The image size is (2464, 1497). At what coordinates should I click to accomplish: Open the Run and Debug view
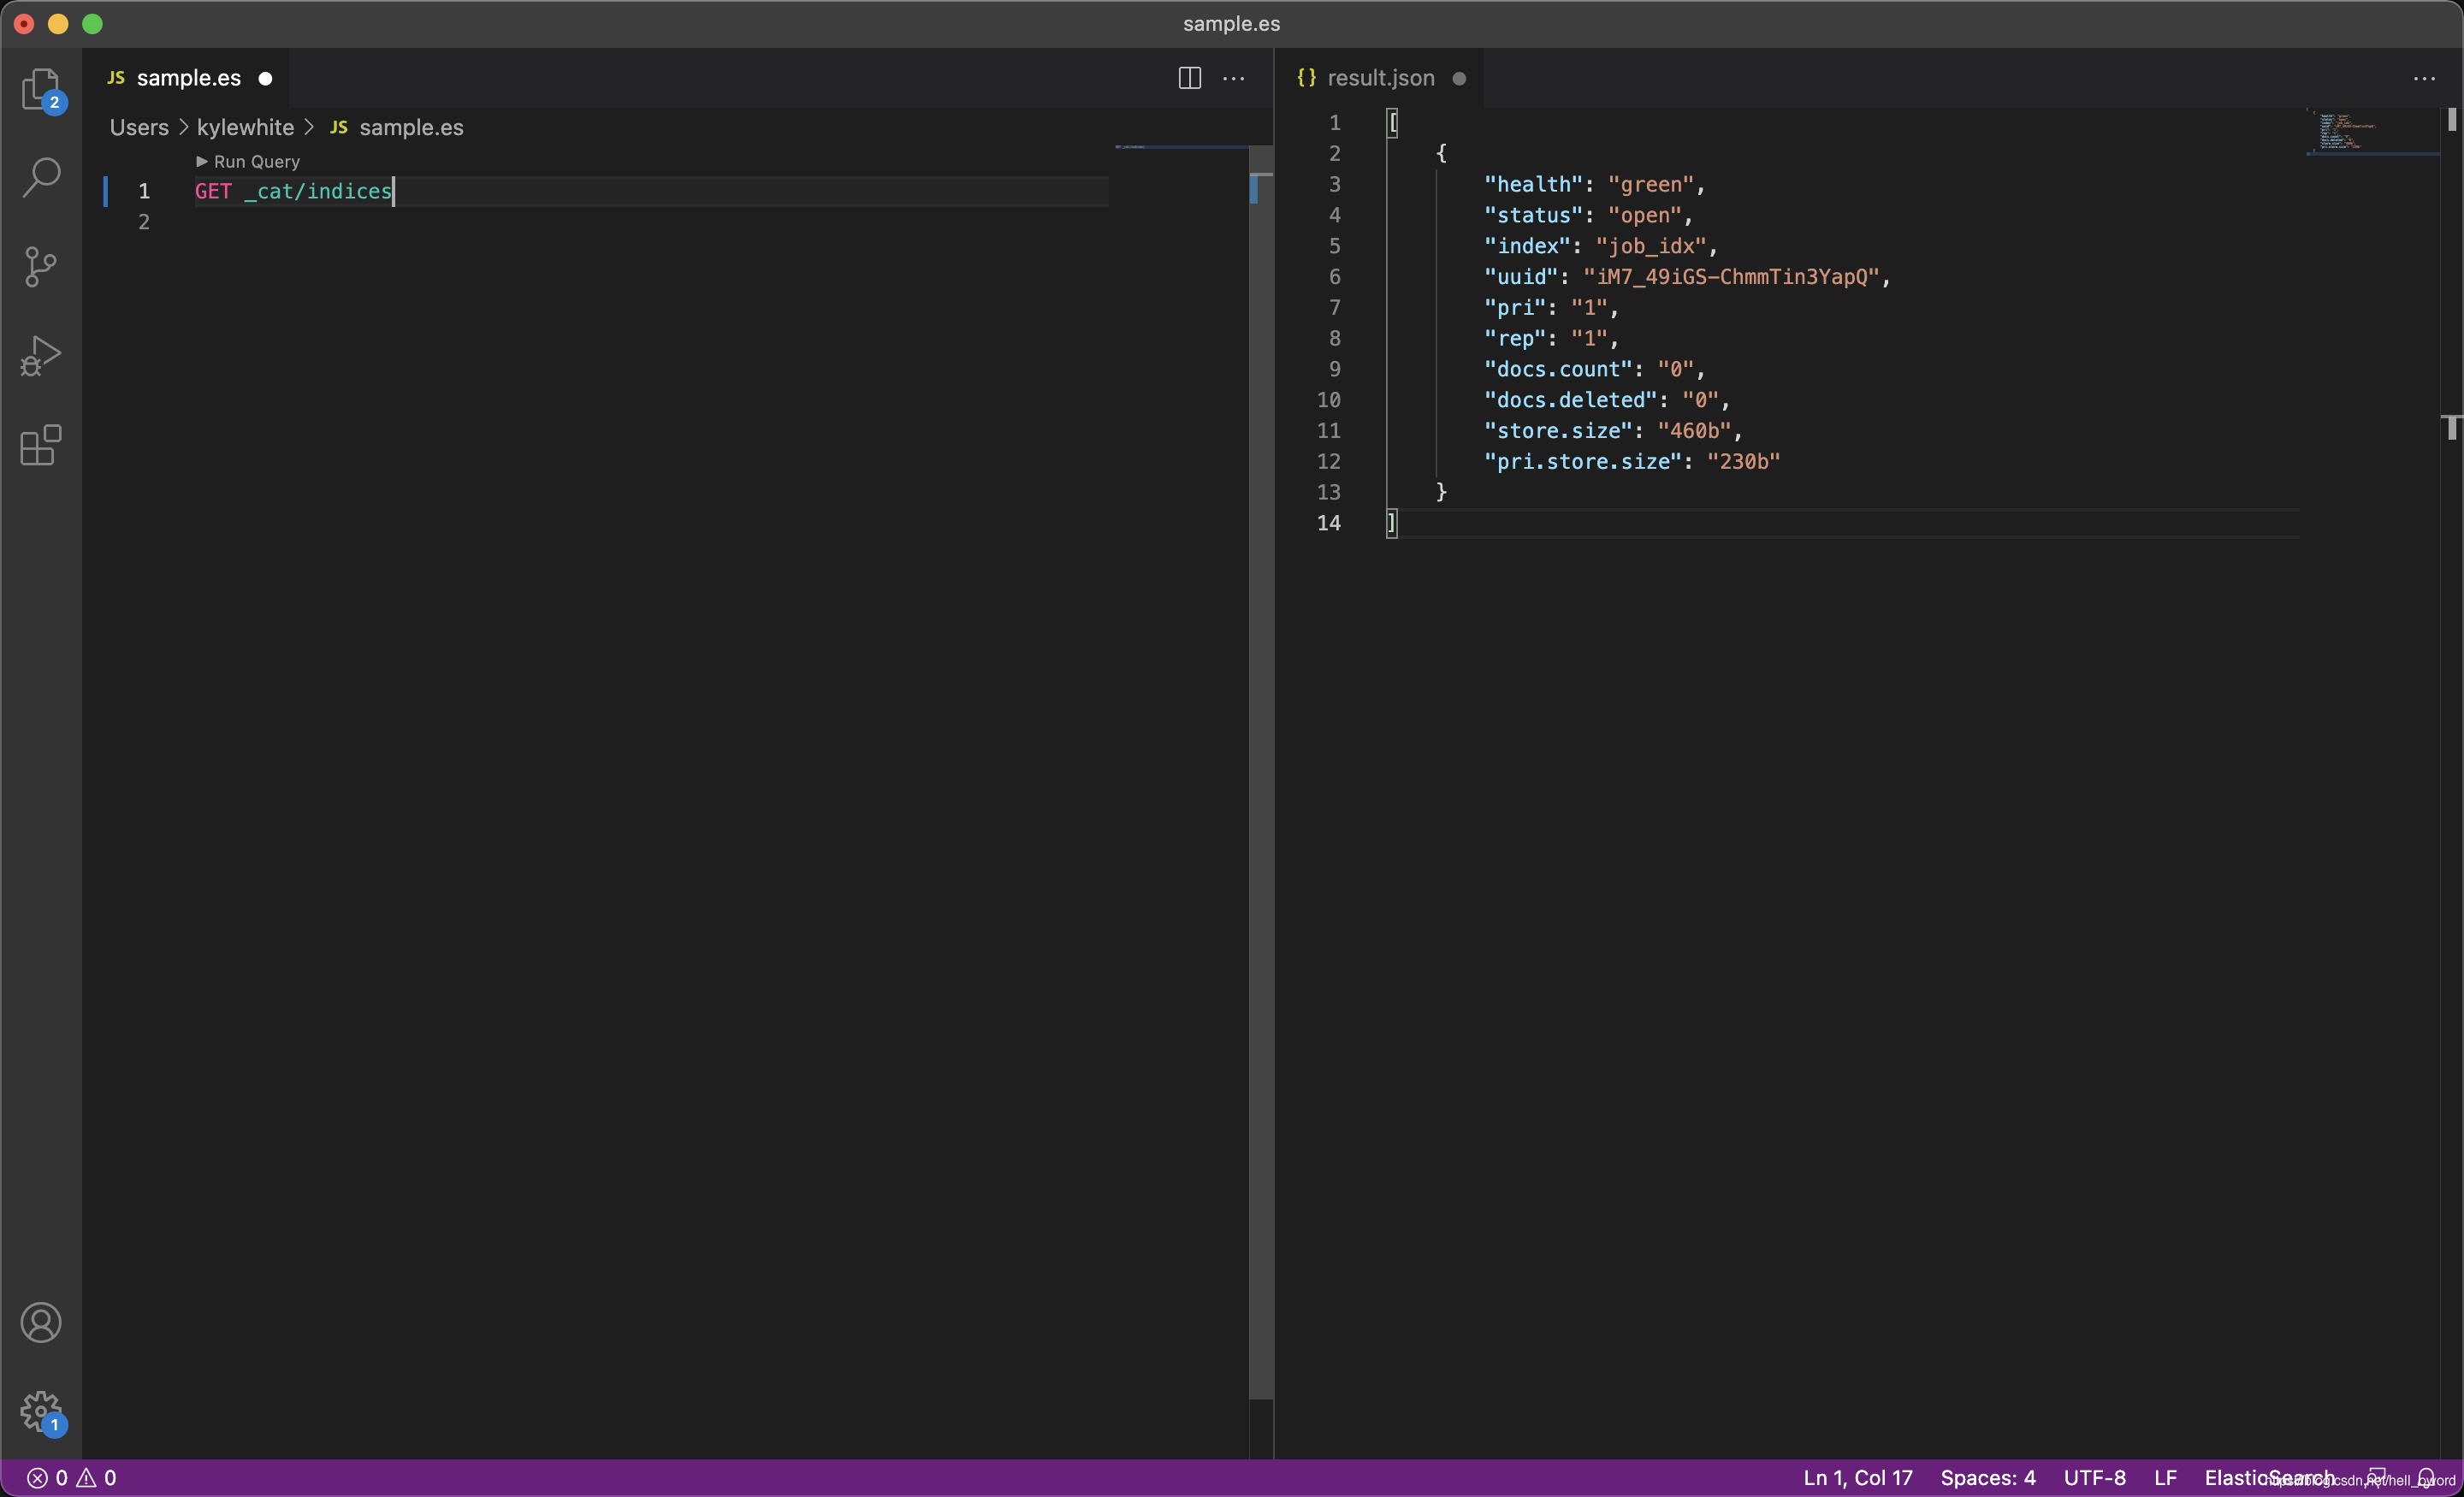[41, 355]
